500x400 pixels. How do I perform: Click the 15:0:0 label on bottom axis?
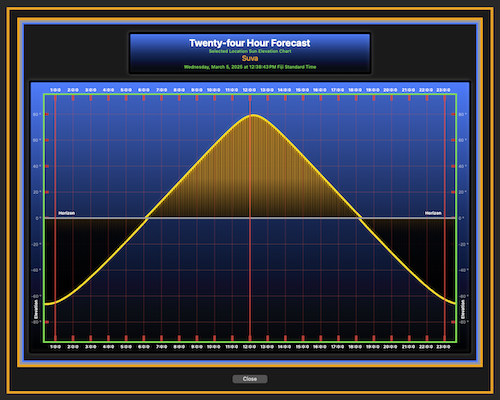coord(302,347)
